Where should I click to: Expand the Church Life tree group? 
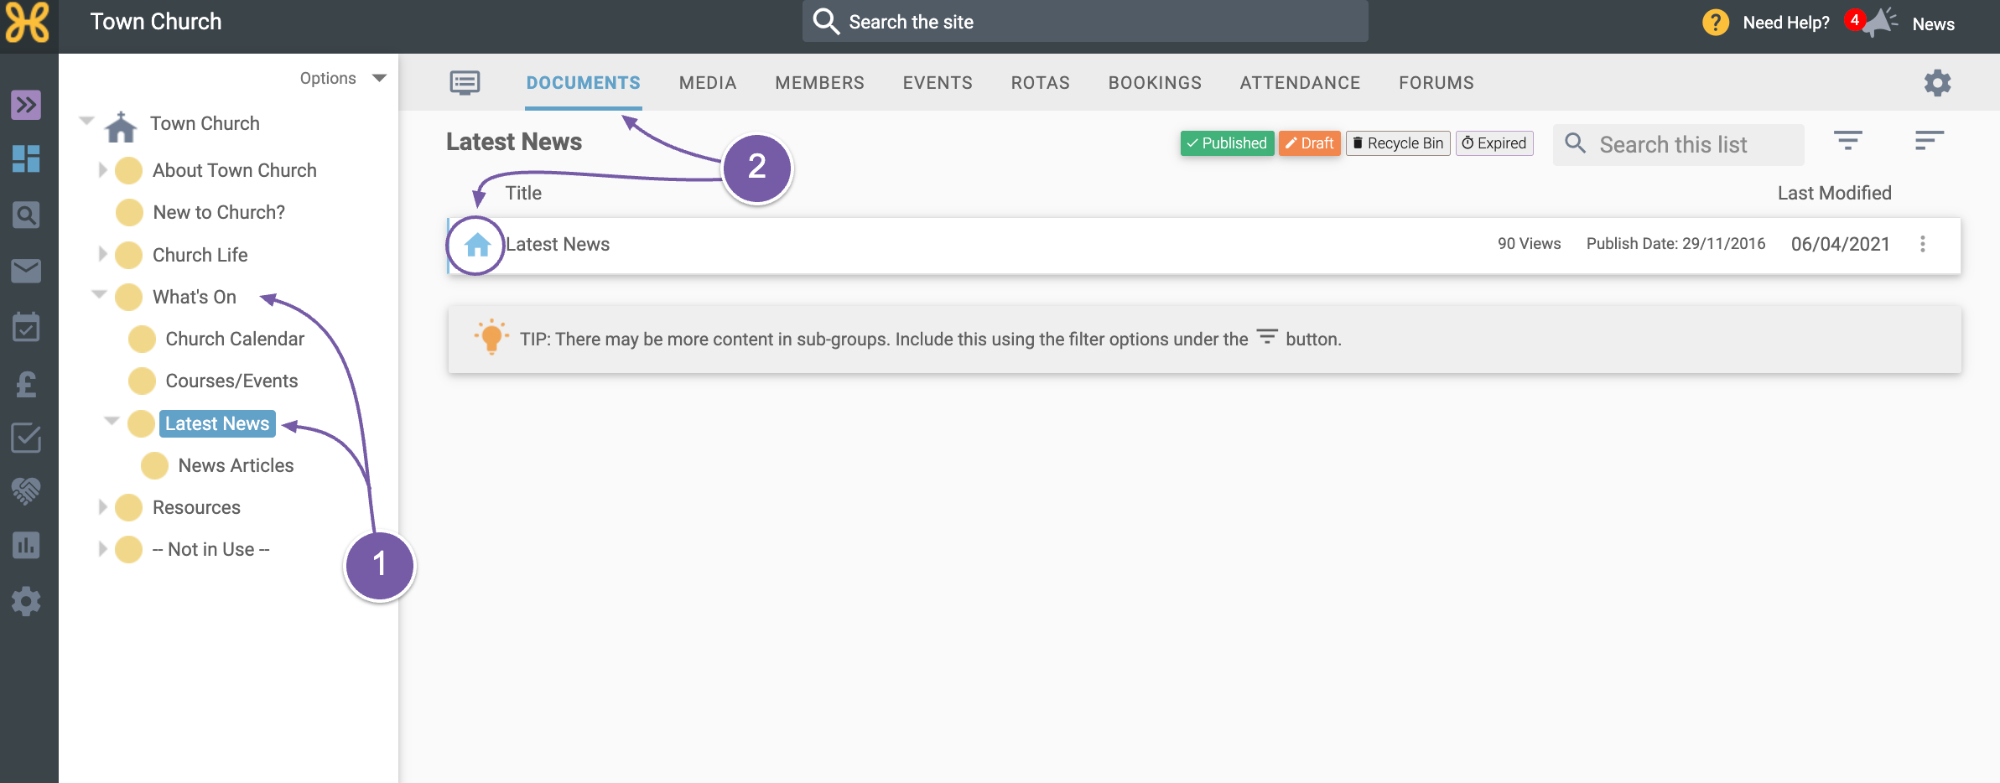102,254
